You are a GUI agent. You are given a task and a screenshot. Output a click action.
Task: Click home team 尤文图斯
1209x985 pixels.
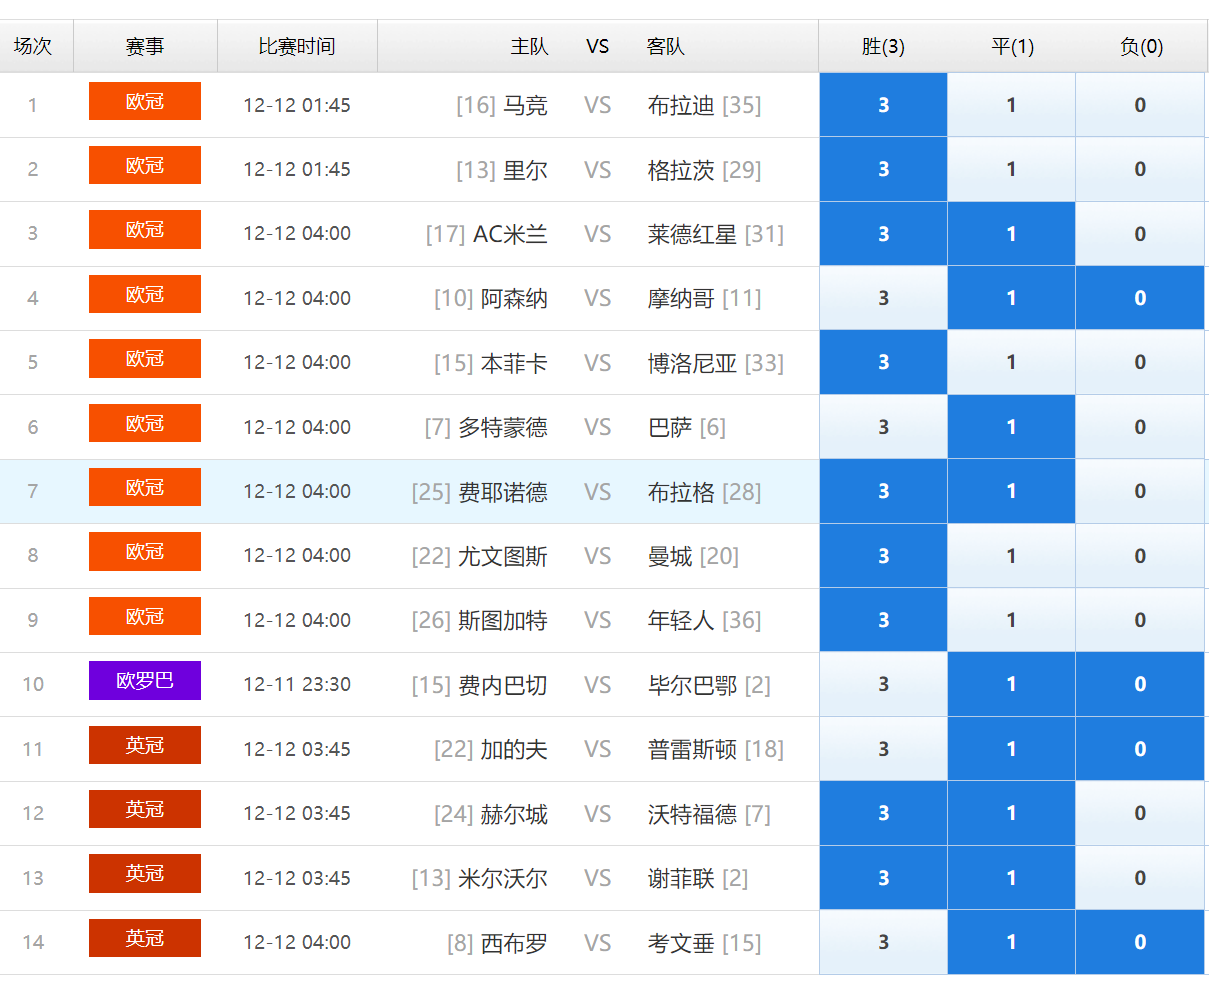click(x=503, y=556)
